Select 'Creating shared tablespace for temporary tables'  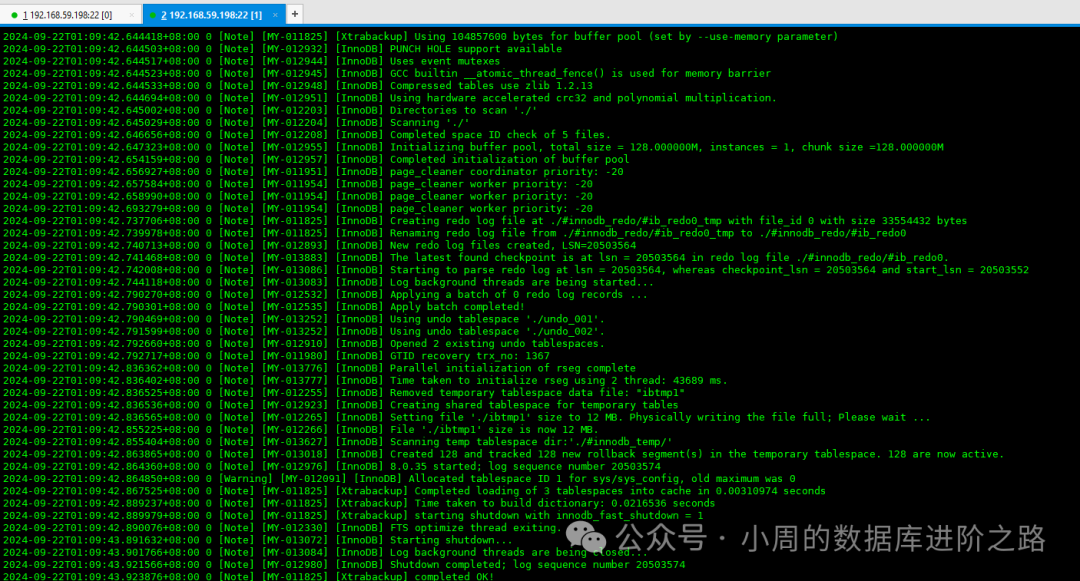tap(534, 405)
